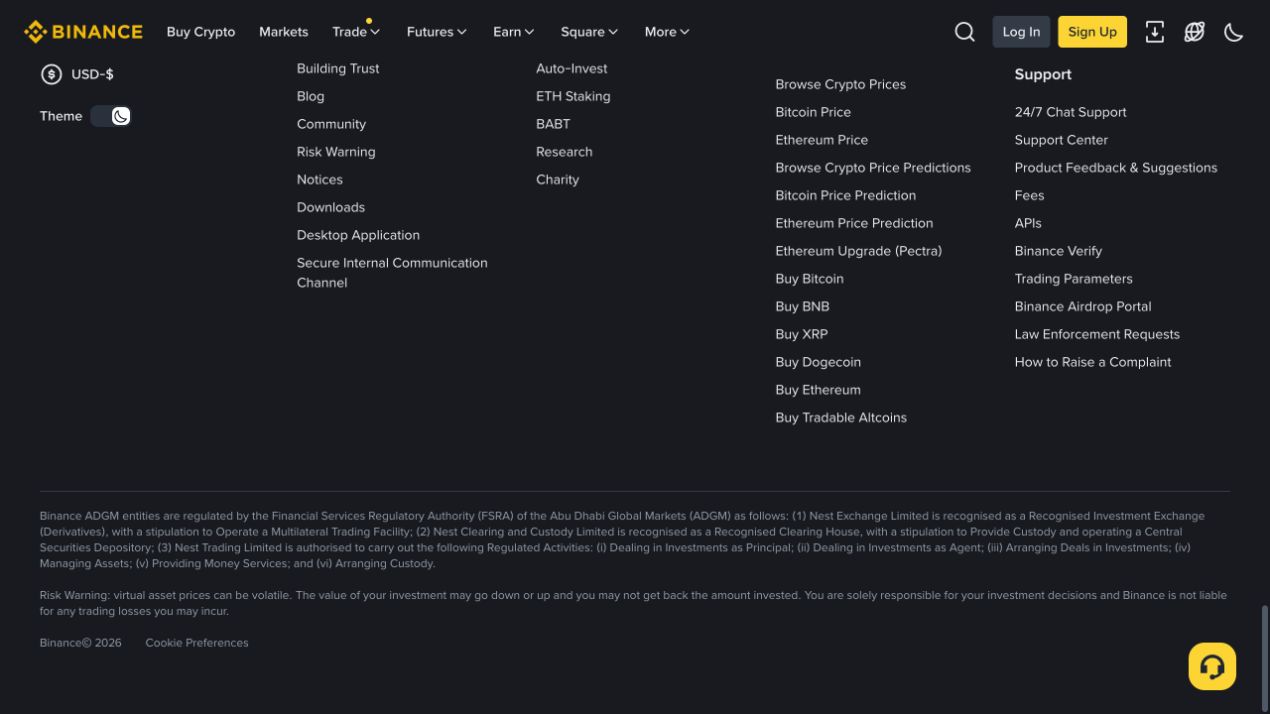
Task: Open the chat support headset button
Action: click(x=1212, y=666)
